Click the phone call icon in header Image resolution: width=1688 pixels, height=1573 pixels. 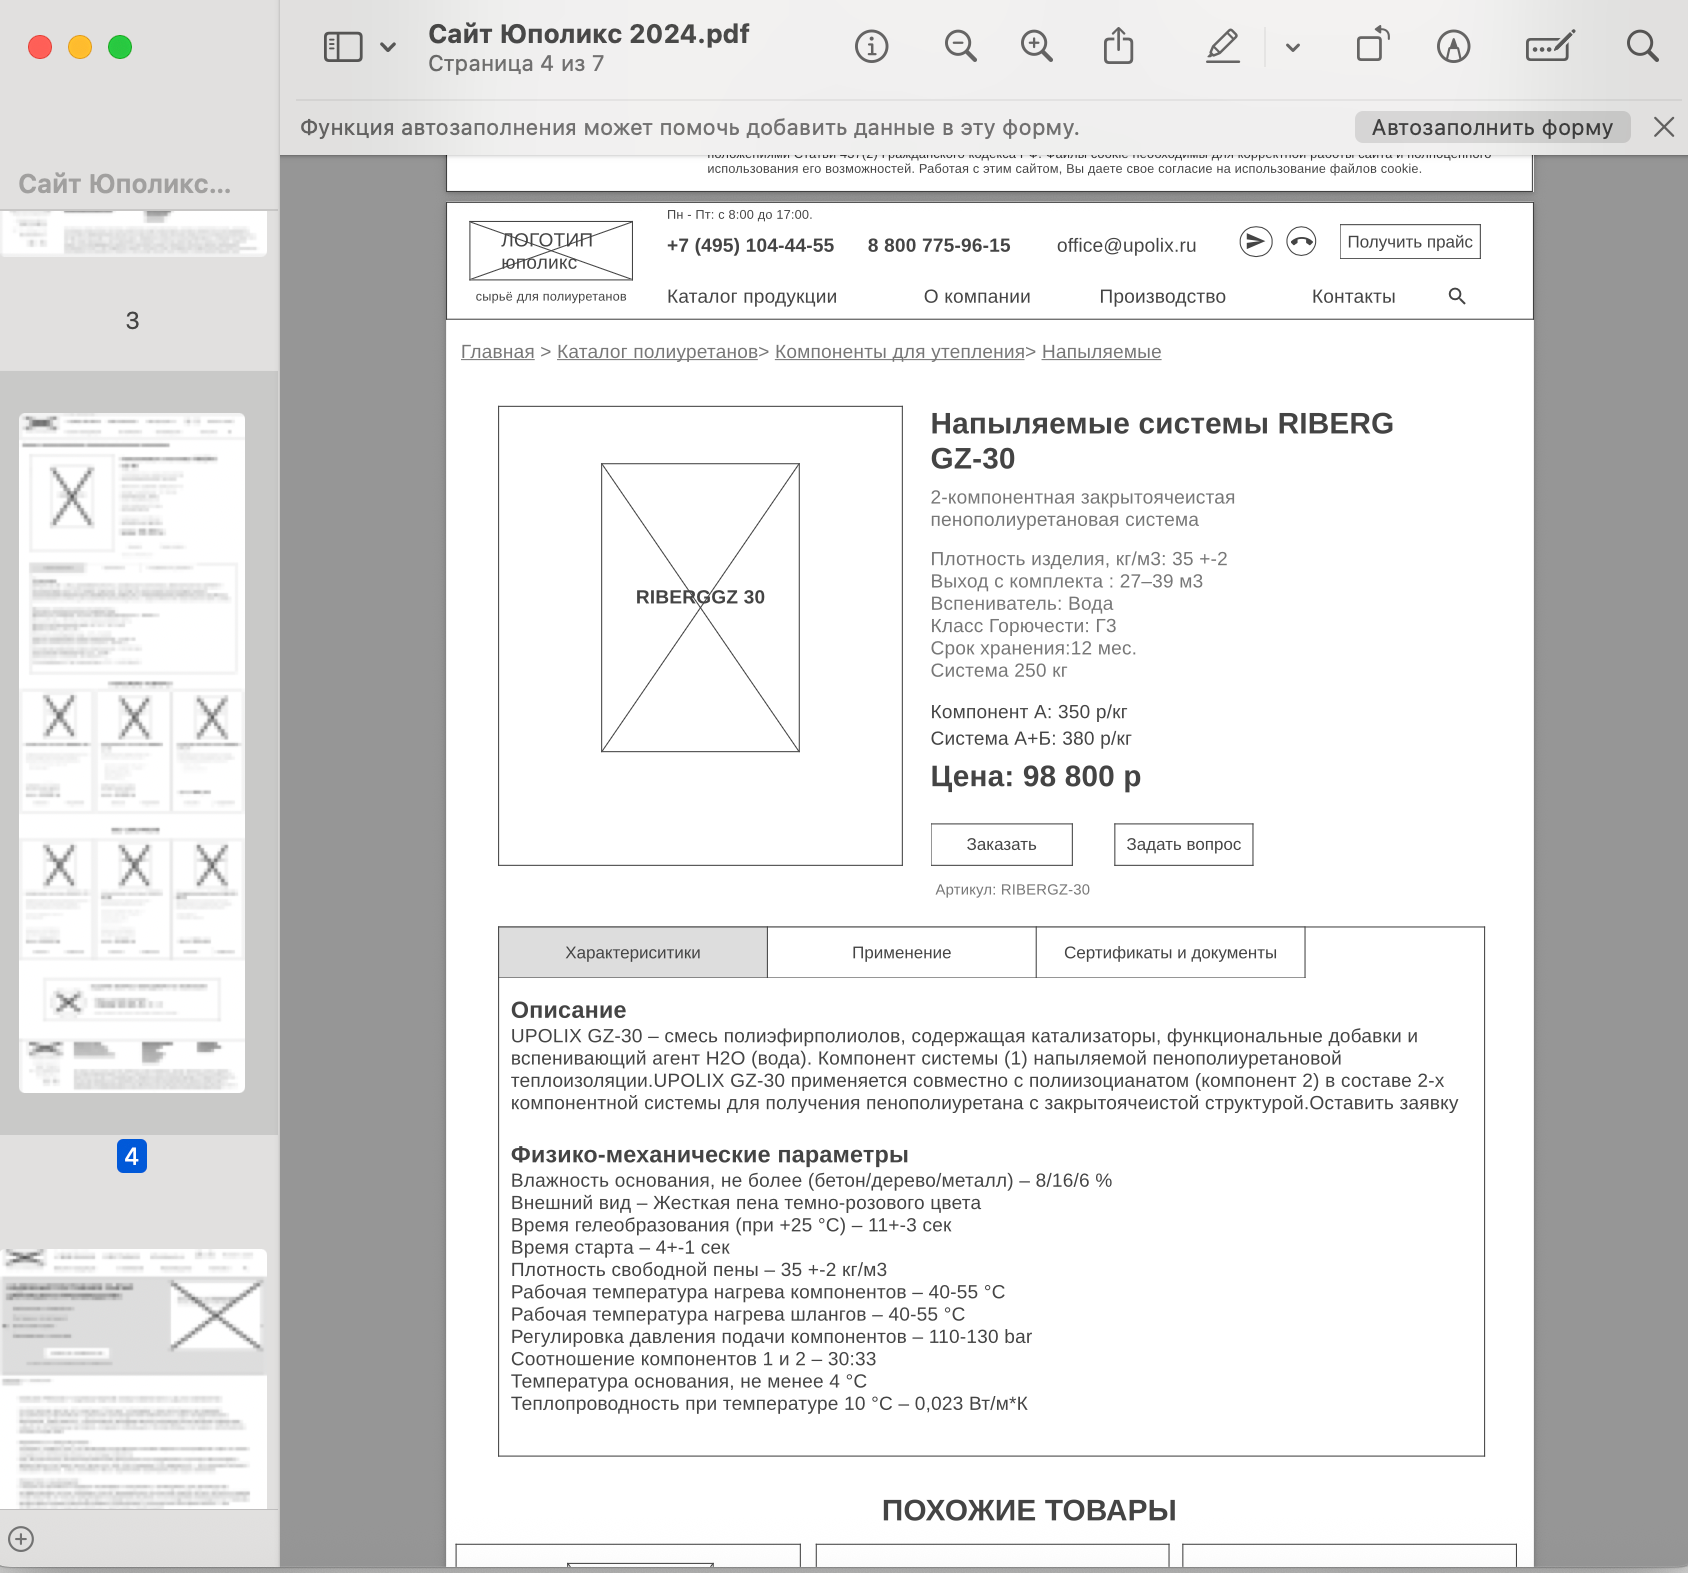(1301, 242)
